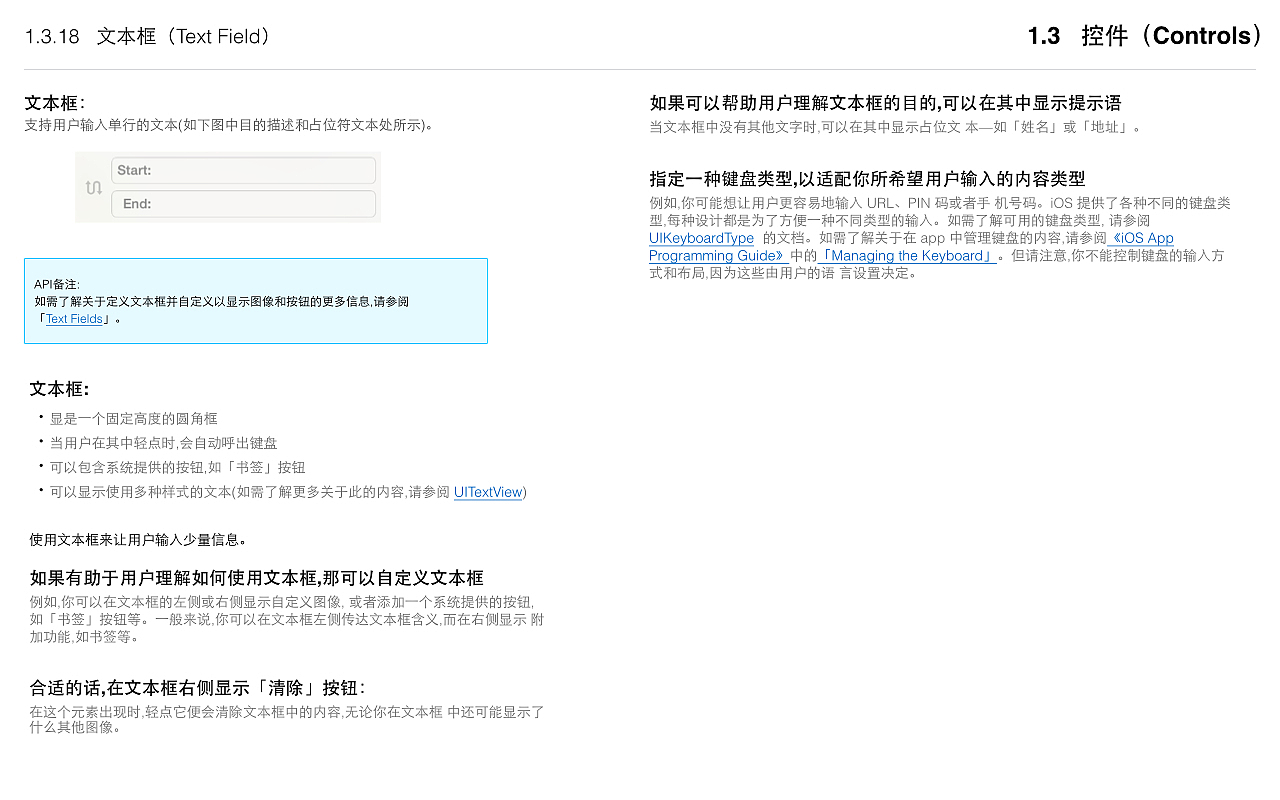Click inside the Start text field
Screen dimensions: 1280x800
242,170
